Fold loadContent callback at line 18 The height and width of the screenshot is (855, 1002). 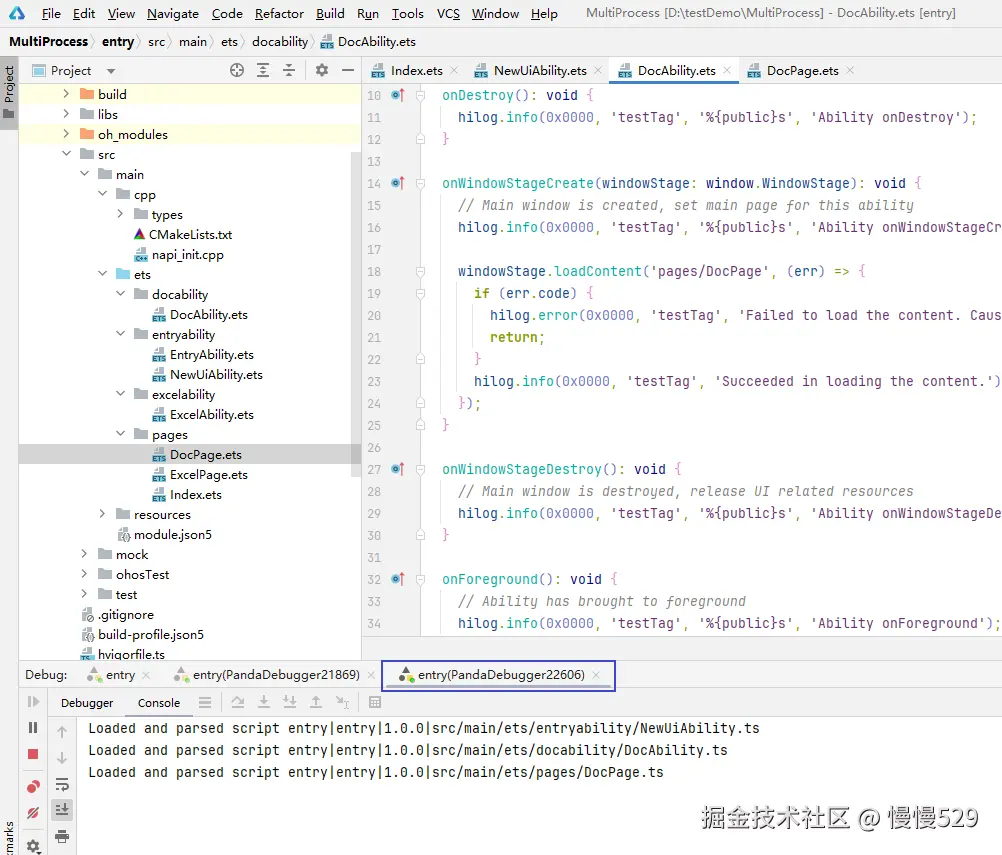420,271
